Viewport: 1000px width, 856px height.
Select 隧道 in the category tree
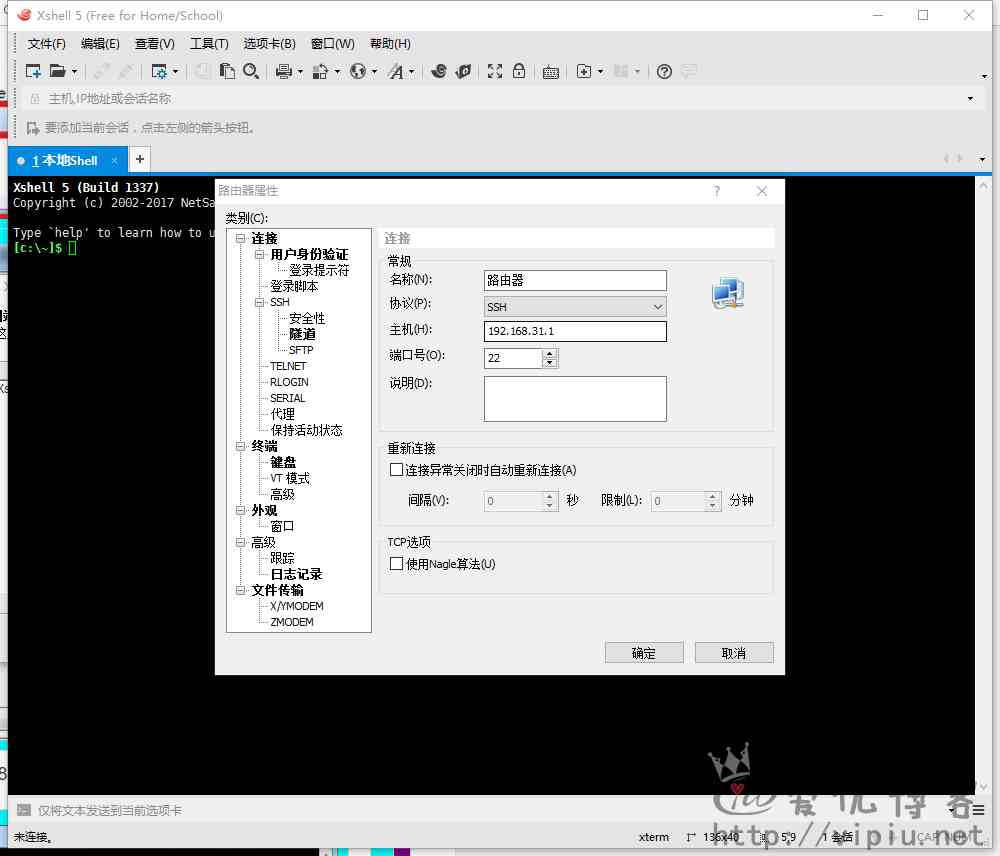(302, 334)
